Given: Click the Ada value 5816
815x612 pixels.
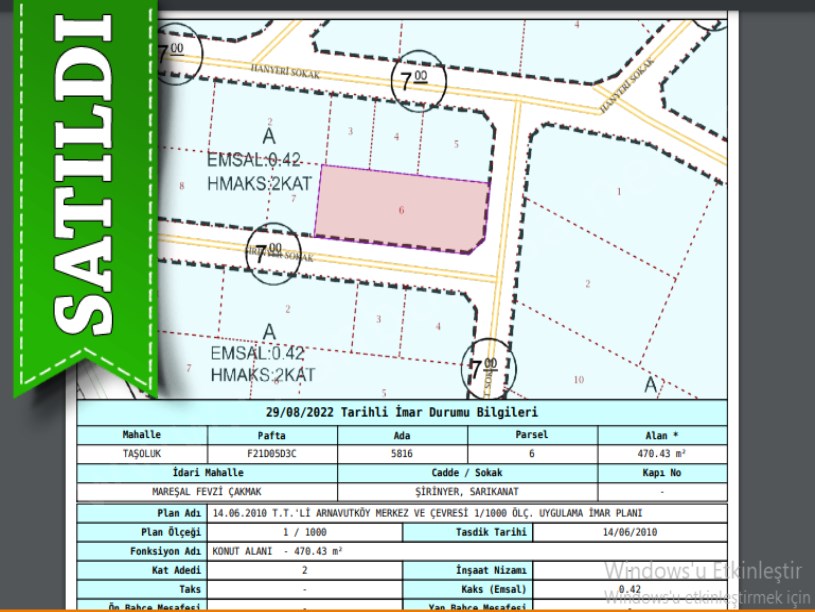Looking at the screenshot, I should pyautogui.click(x=402, y=453).
